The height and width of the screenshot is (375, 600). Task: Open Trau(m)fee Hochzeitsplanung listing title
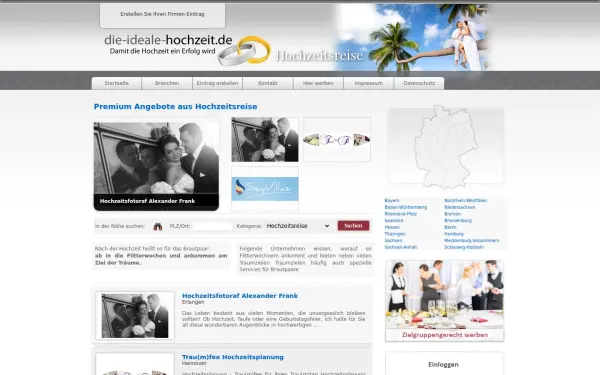233,357
